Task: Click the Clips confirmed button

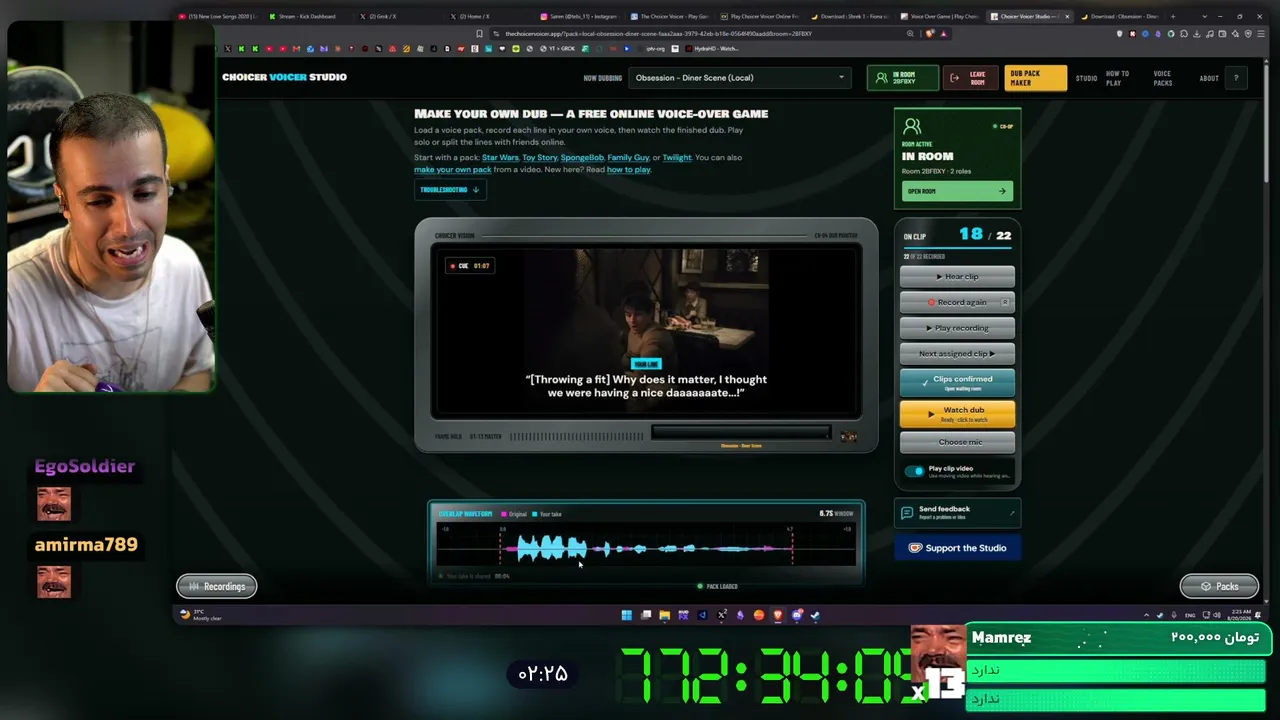Action: click(x=957, y=382)
